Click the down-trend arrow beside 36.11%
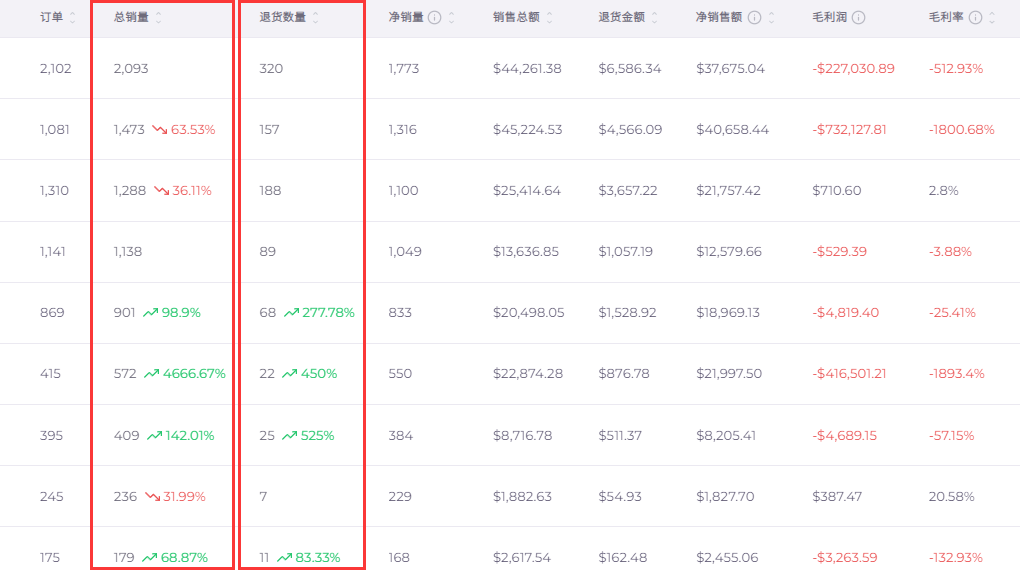1020x573 pixels. [x=161, y=191]
